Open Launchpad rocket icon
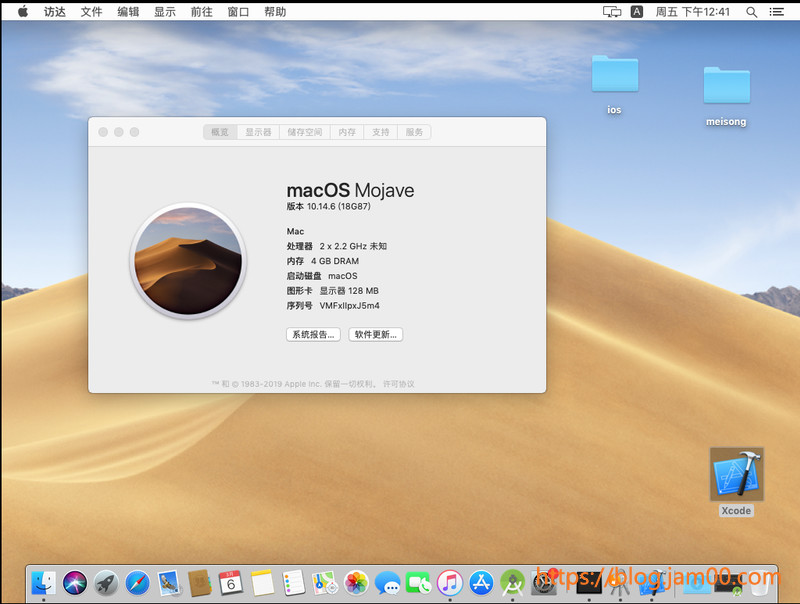The image size is (800, 604). [x=106, y=582]
